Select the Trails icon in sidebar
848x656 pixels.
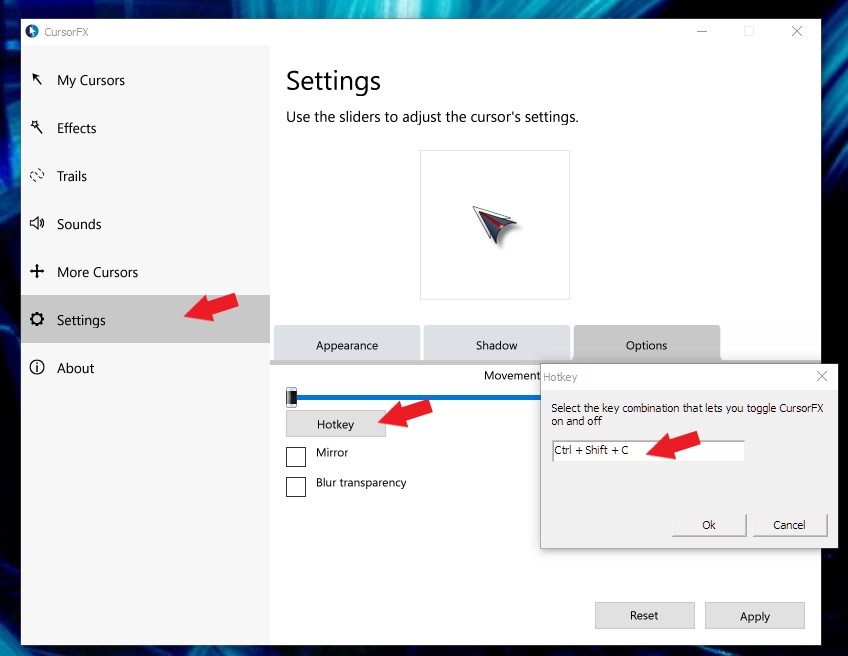(37, 176)
